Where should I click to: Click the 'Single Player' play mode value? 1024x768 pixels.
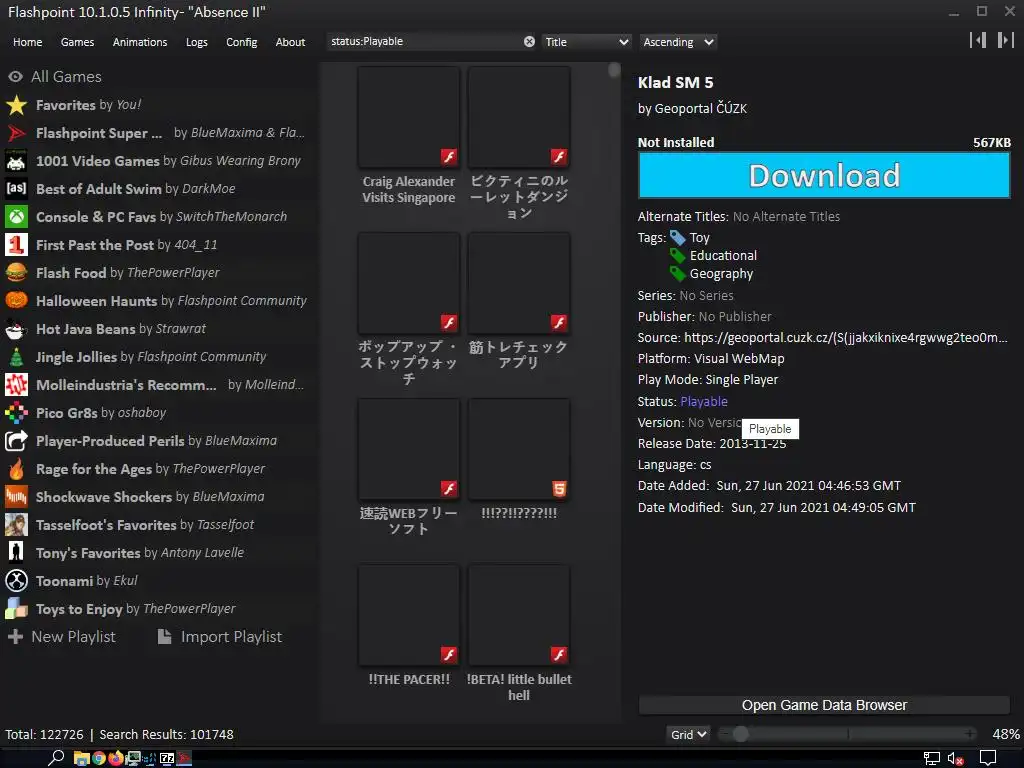[x=742, y=379]
